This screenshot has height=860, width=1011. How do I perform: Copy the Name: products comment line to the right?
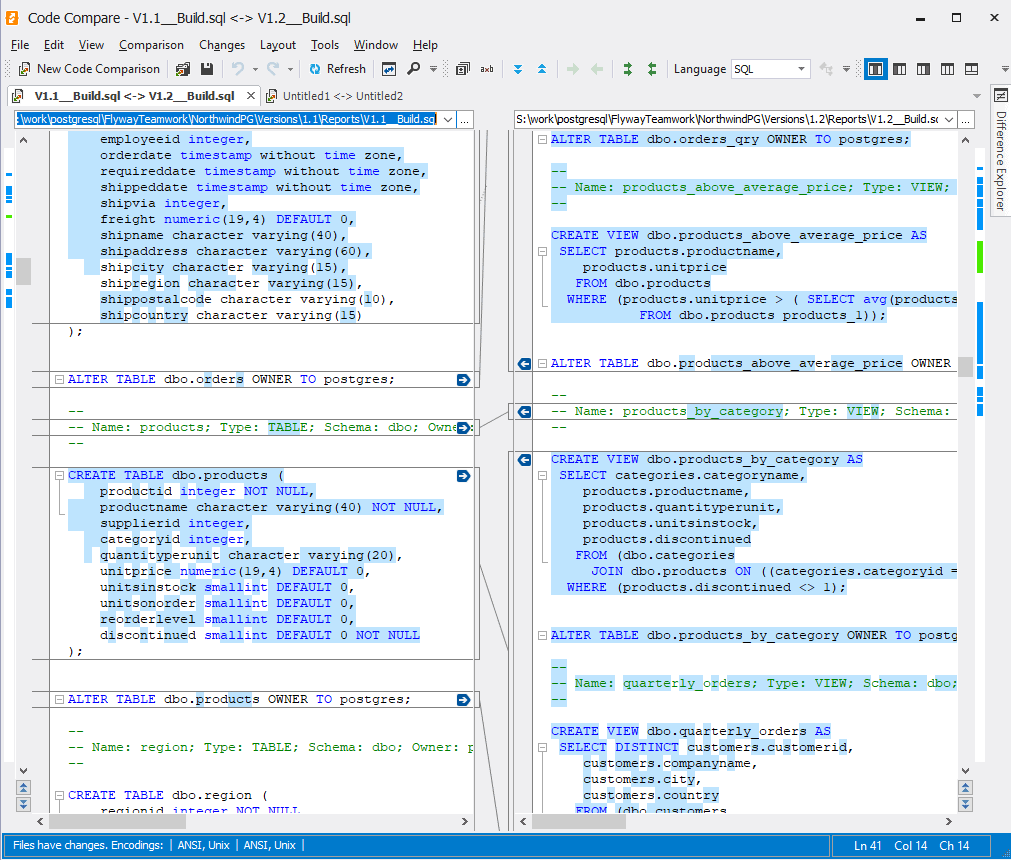point(463,427)
